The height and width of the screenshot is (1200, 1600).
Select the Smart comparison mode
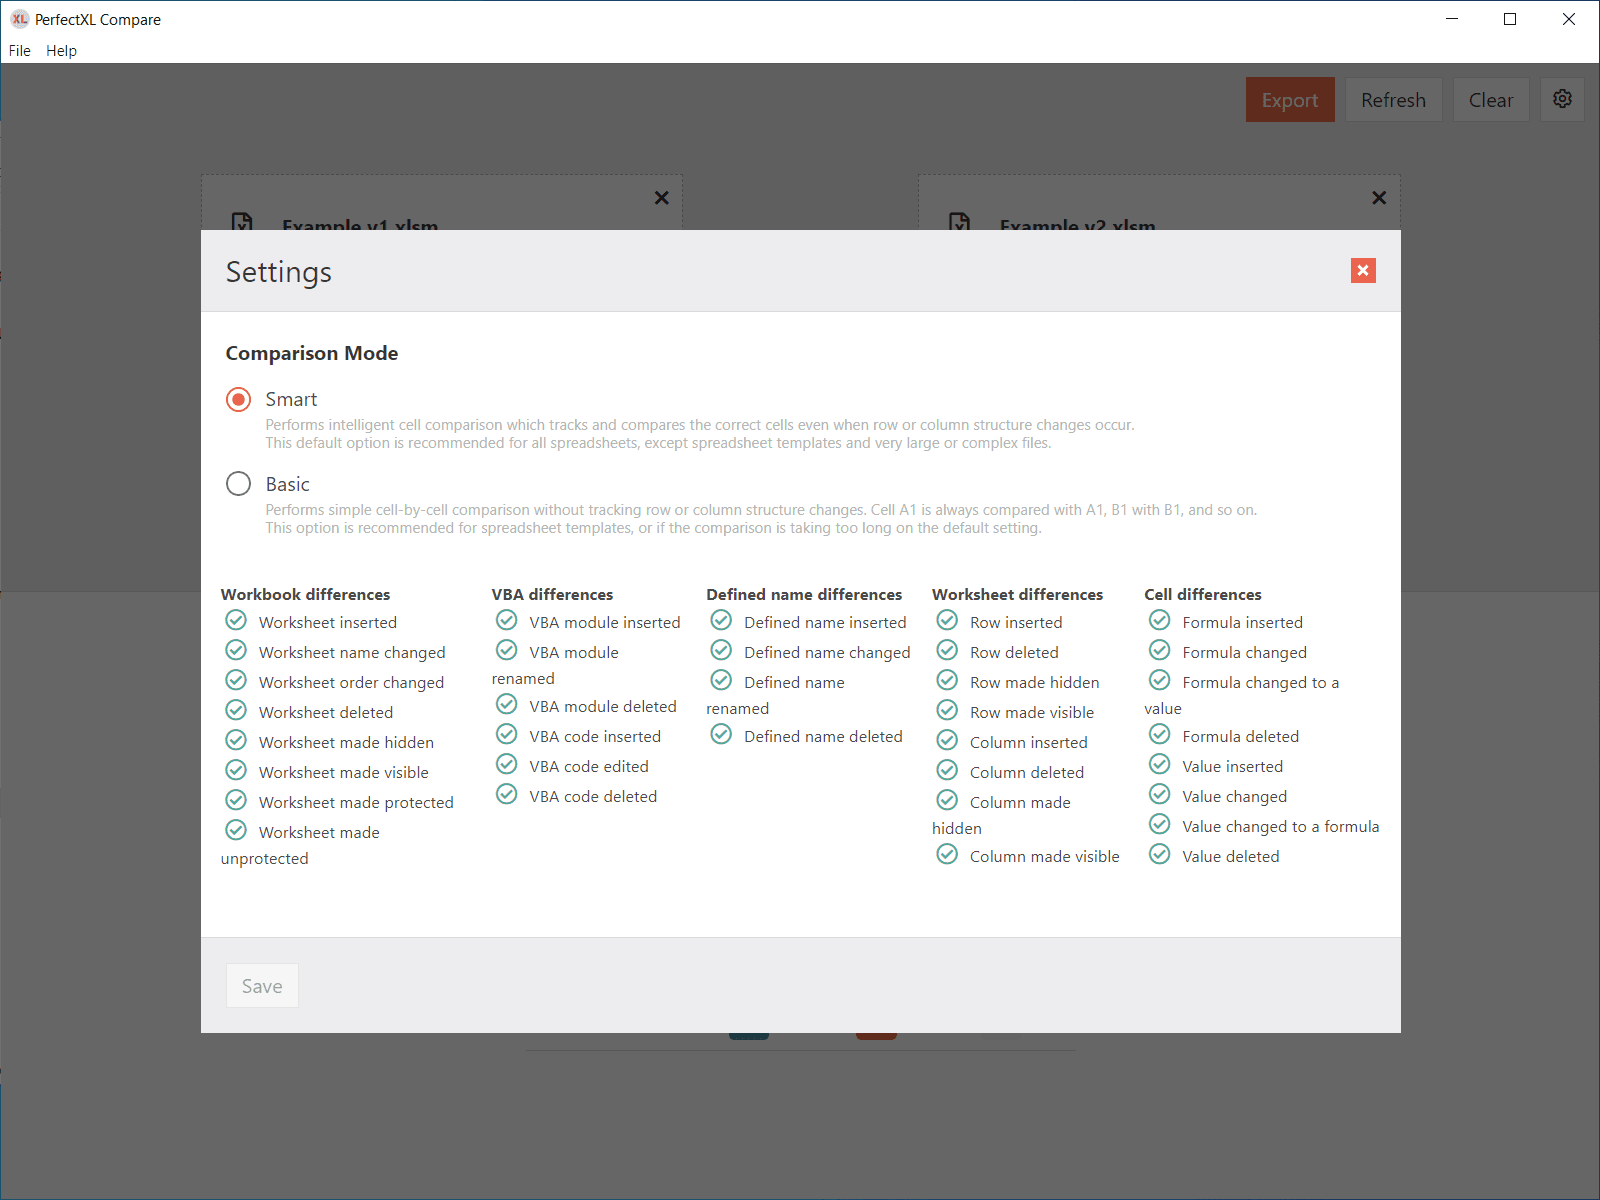pos(238,400)
